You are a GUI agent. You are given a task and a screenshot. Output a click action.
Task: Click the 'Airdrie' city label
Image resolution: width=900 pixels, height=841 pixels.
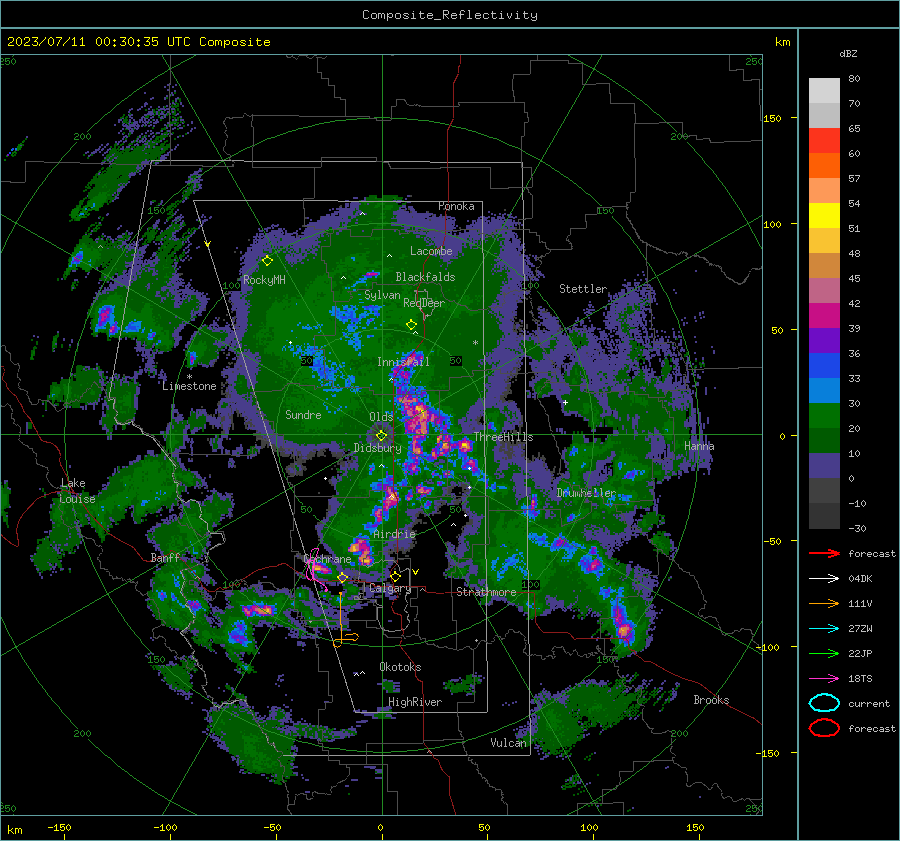point(394,534)
